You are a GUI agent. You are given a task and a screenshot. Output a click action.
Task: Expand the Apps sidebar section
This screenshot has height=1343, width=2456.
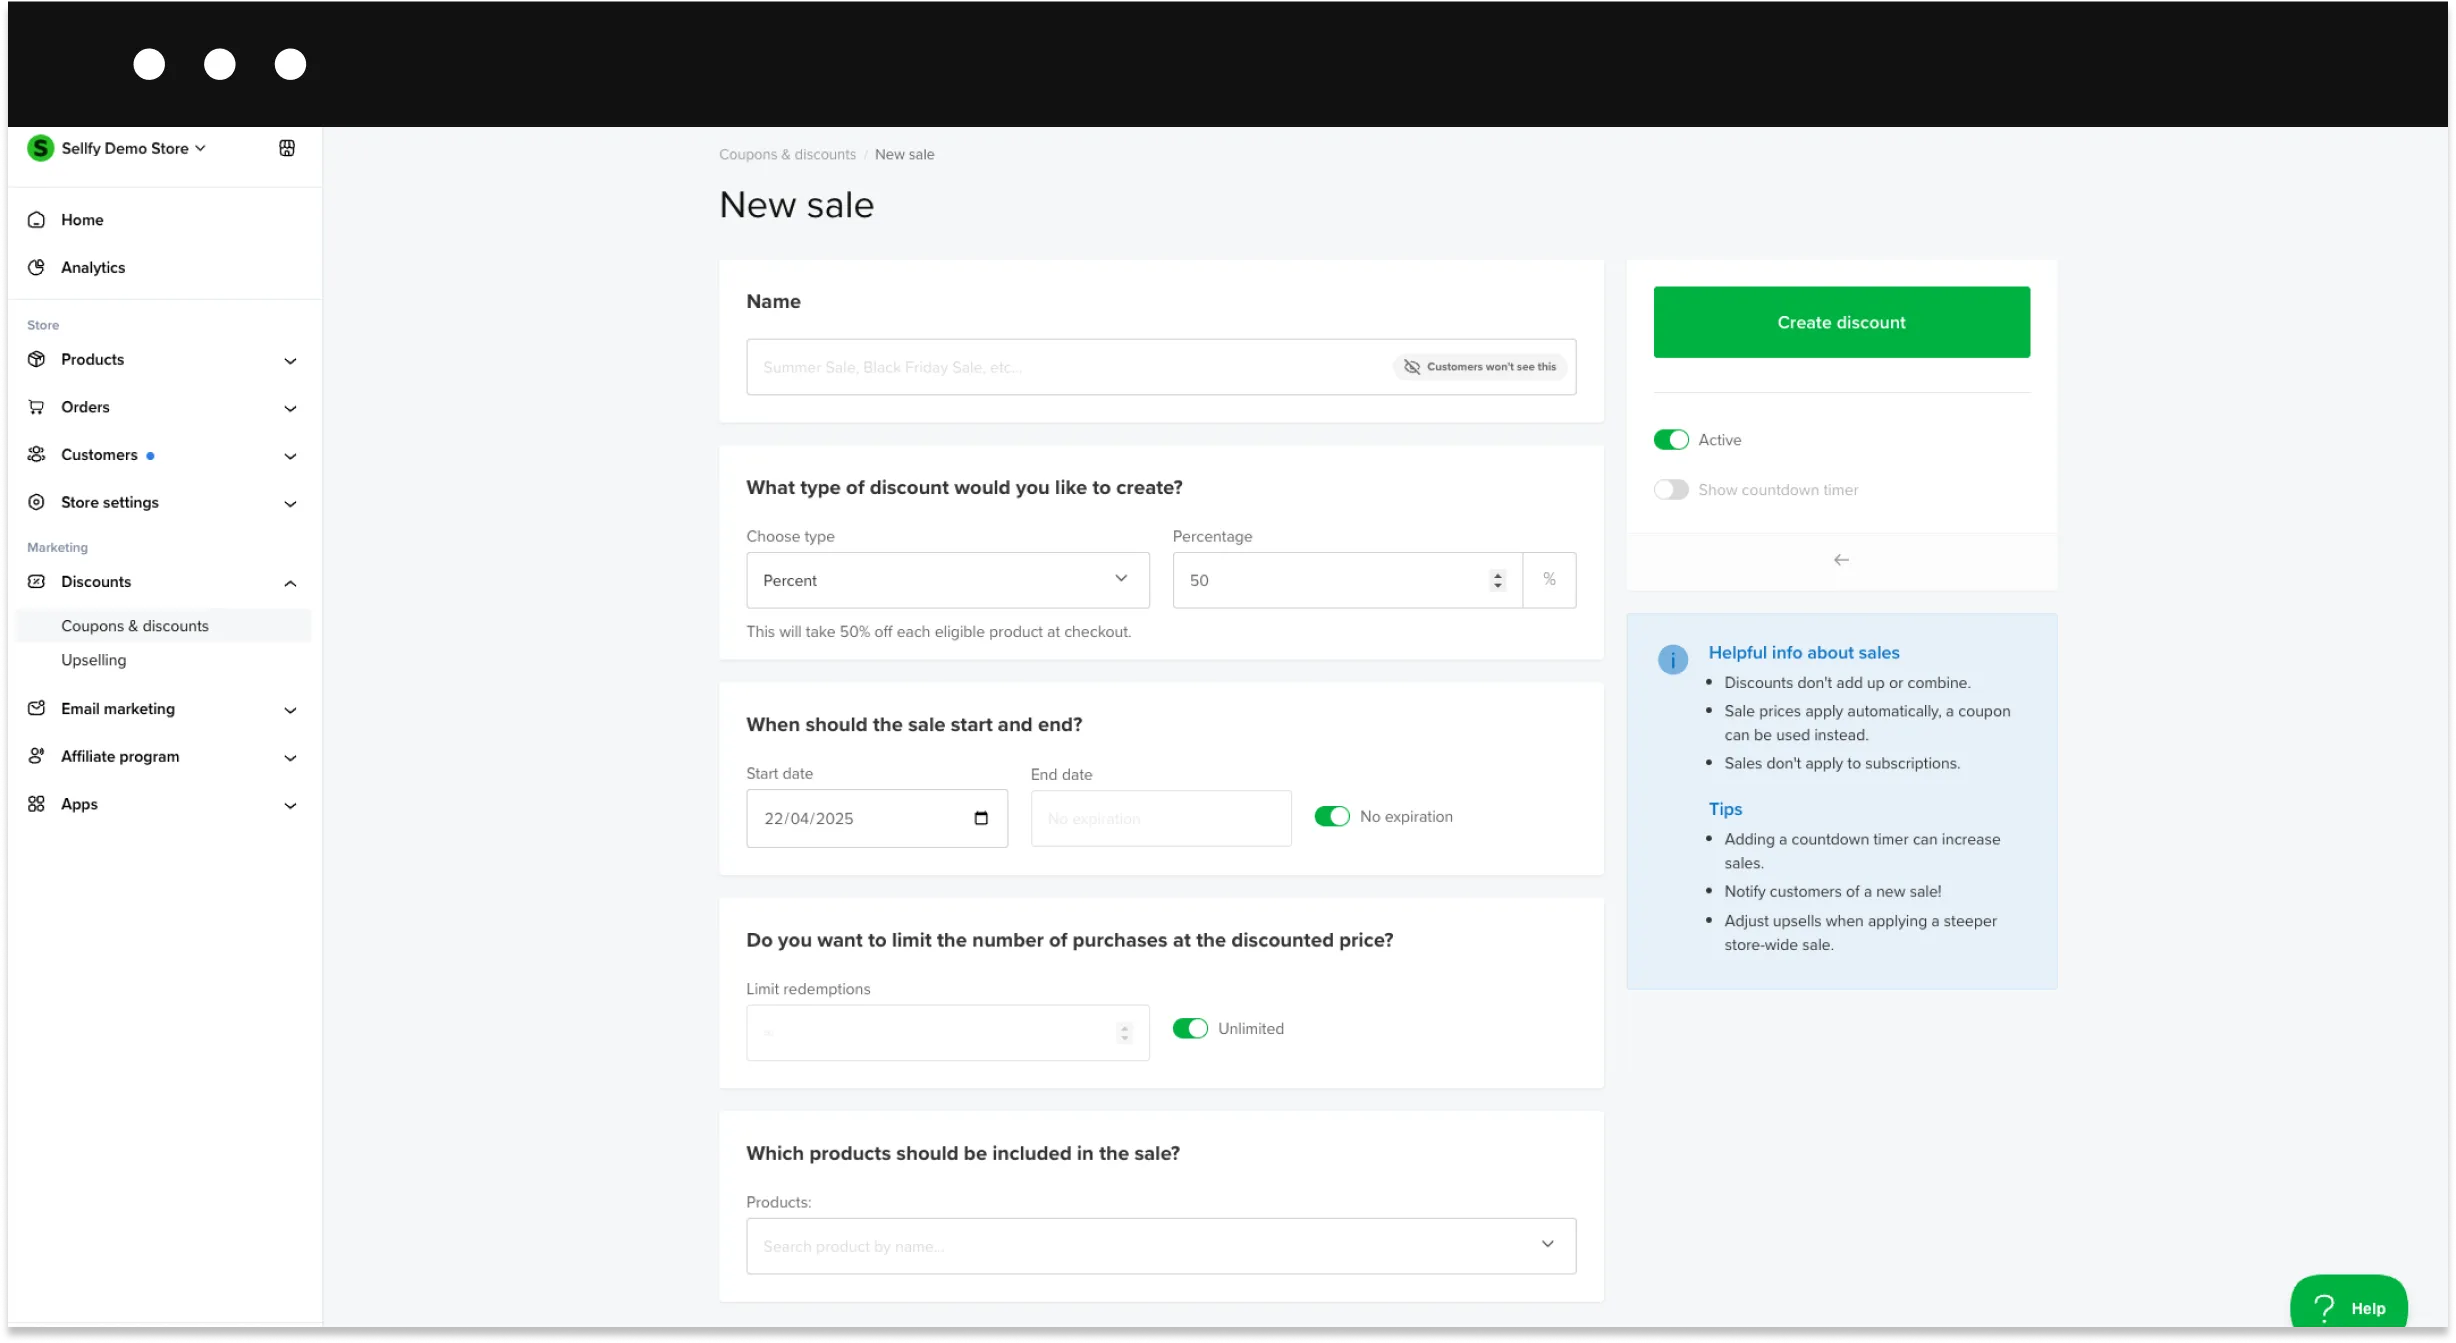point(290,806)
